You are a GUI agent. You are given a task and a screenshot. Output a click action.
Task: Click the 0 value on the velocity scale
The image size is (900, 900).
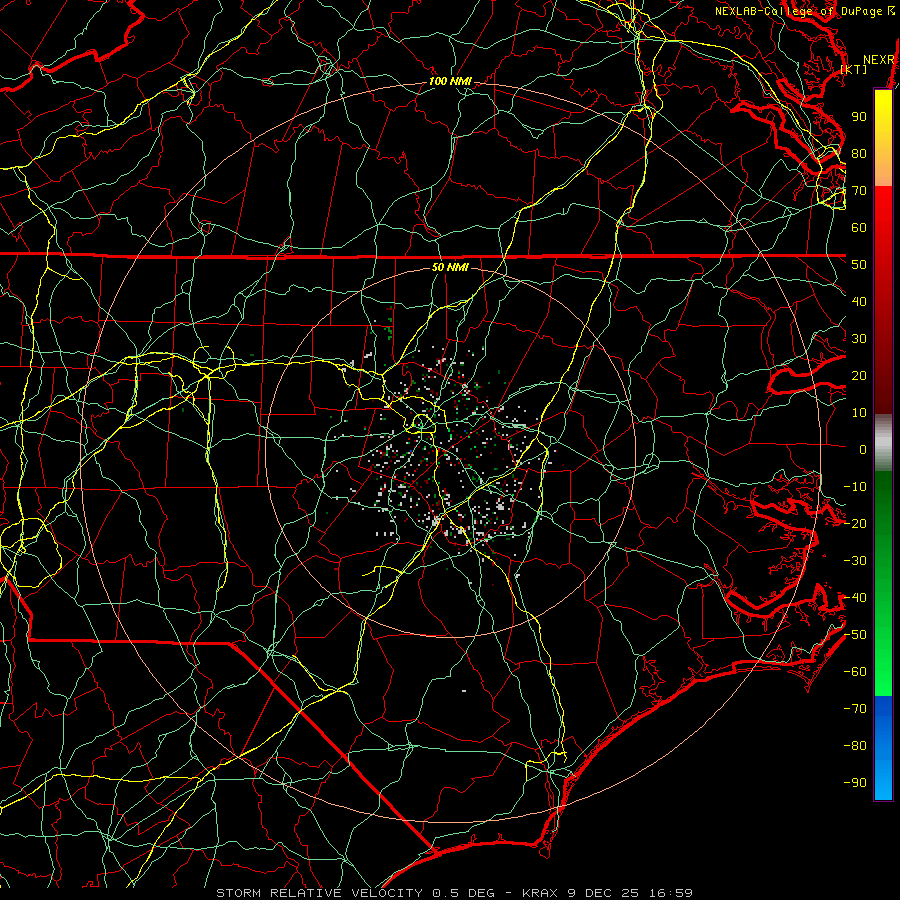(863, 449)
